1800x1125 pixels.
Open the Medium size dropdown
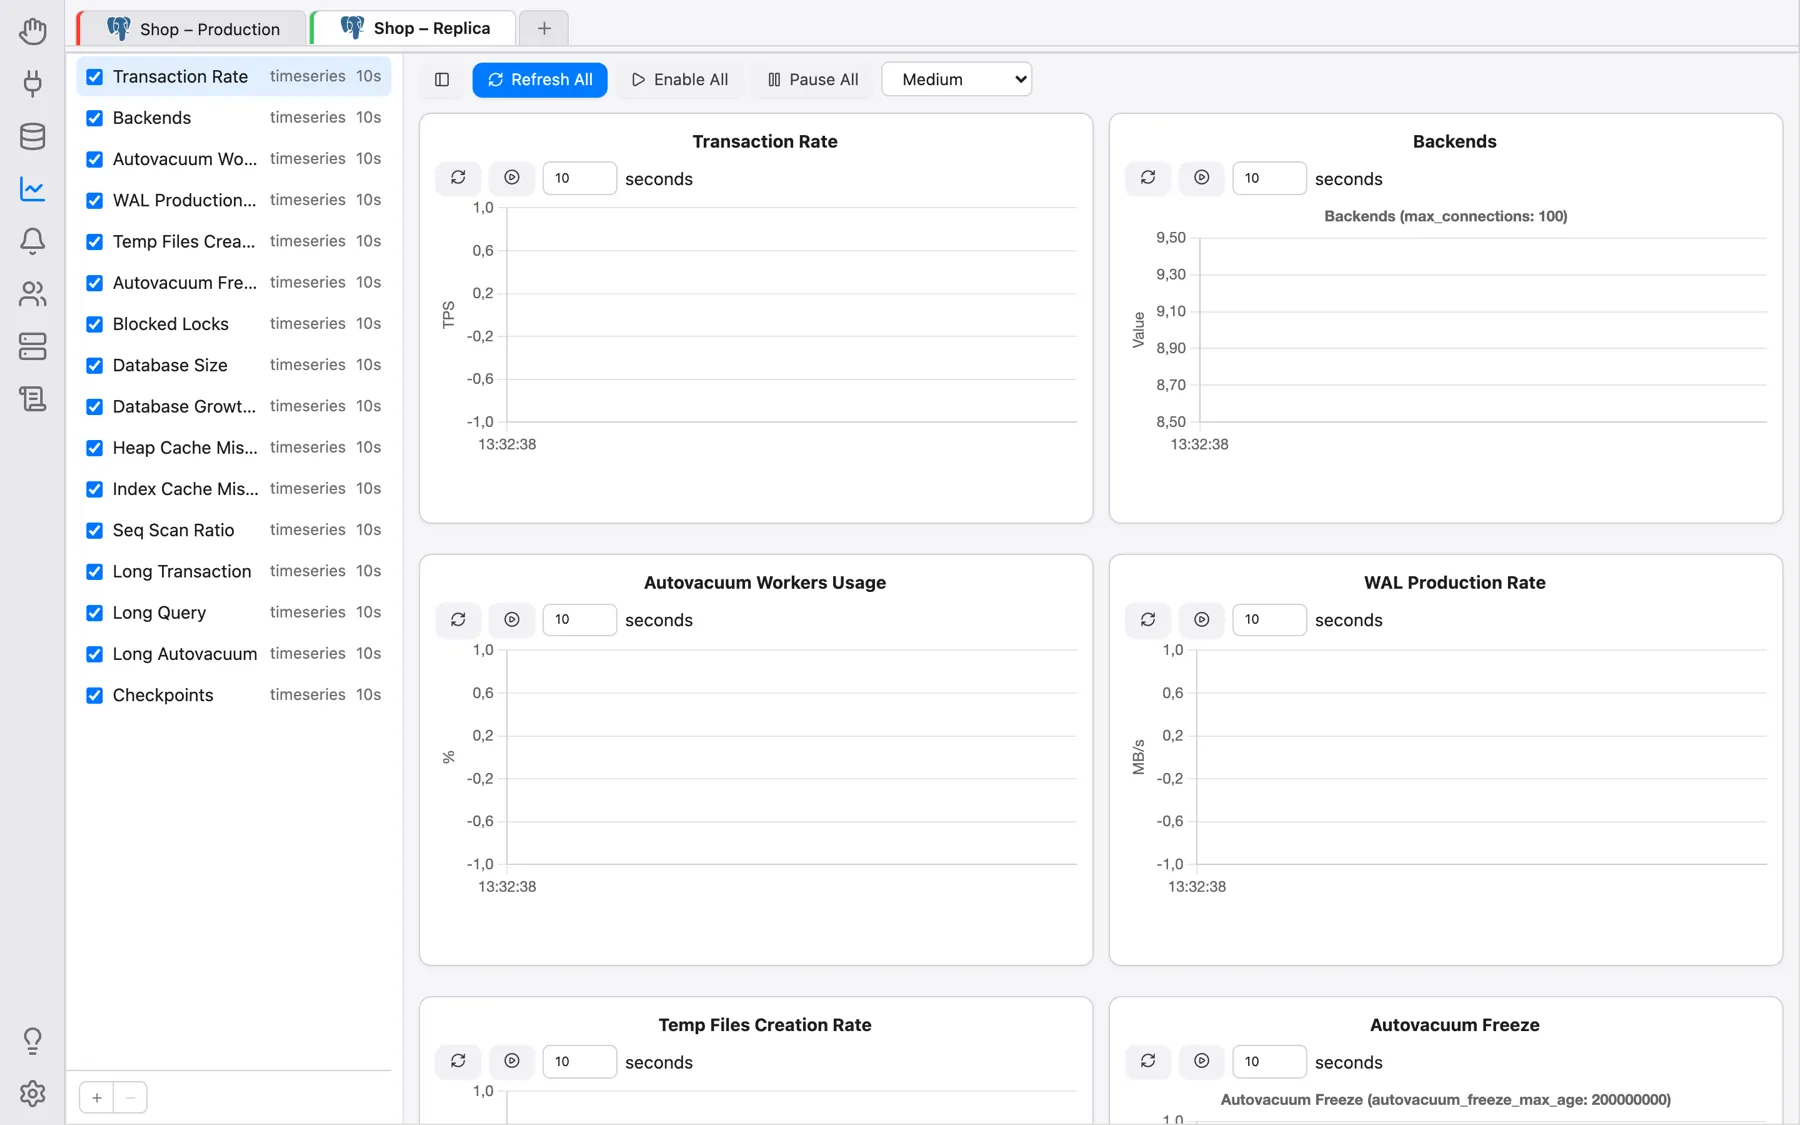point(957,80)
